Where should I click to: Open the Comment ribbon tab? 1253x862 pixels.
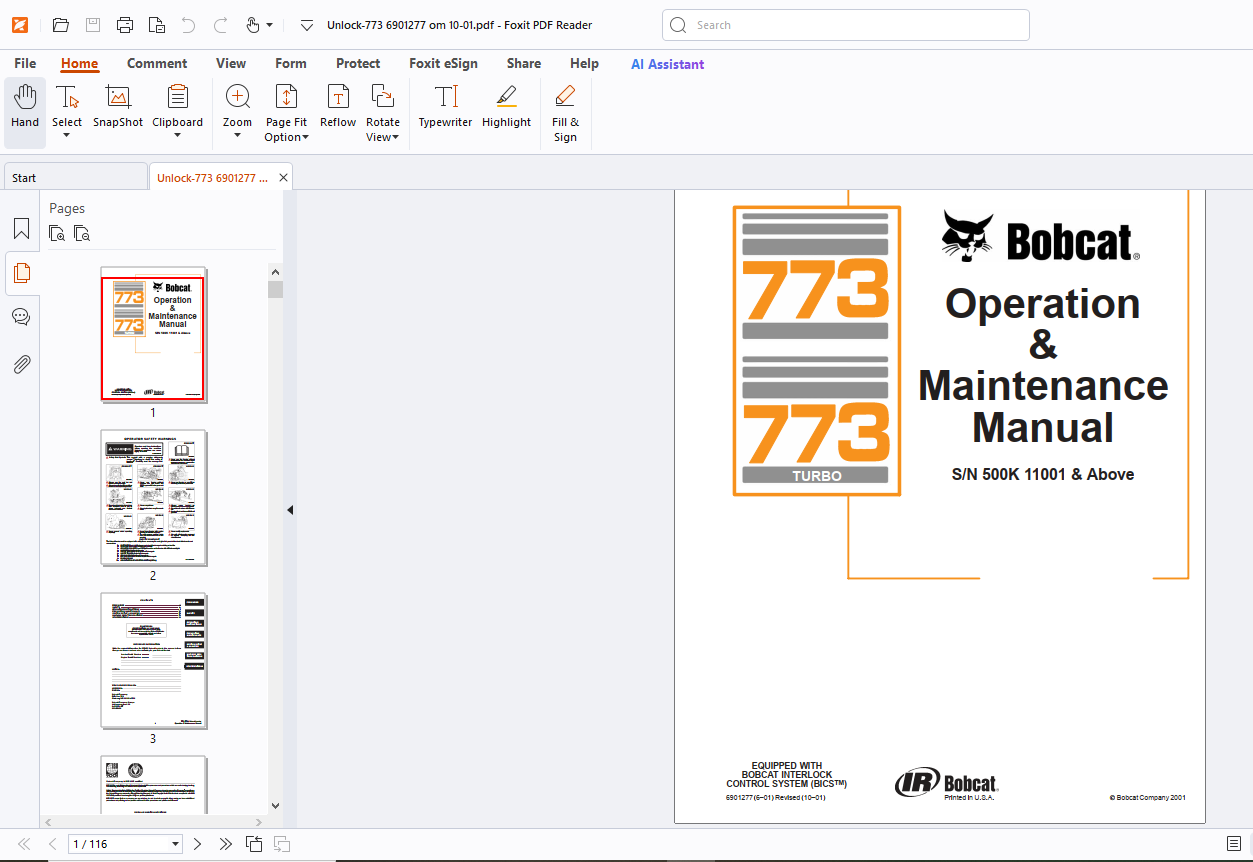pyautogui.click(x=157, y=63)
